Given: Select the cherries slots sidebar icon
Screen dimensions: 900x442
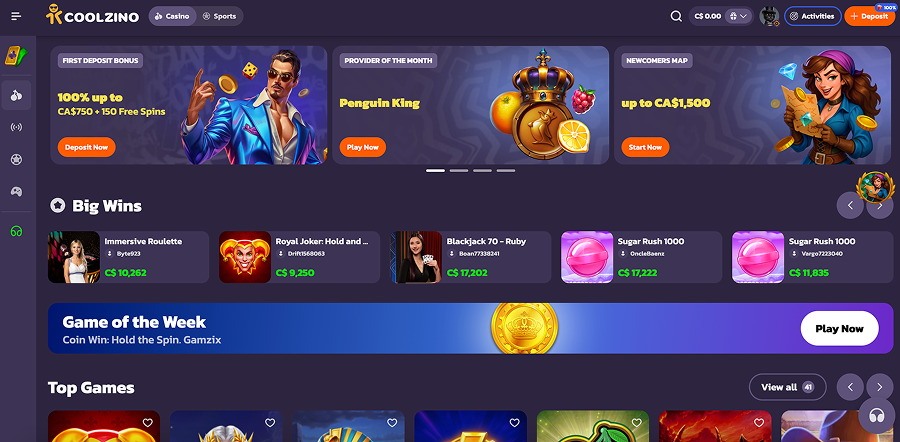Looking at the screenshot, I should (x=16, y=95).
